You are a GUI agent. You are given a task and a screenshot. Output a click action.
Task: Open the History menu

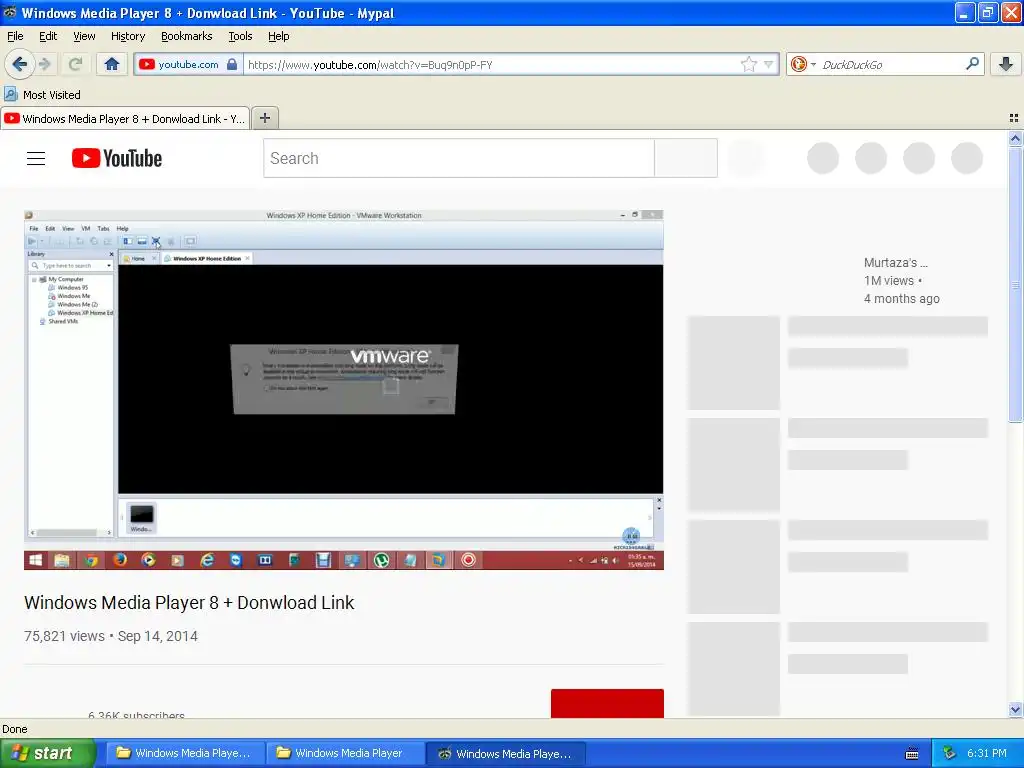click(127, 36)
